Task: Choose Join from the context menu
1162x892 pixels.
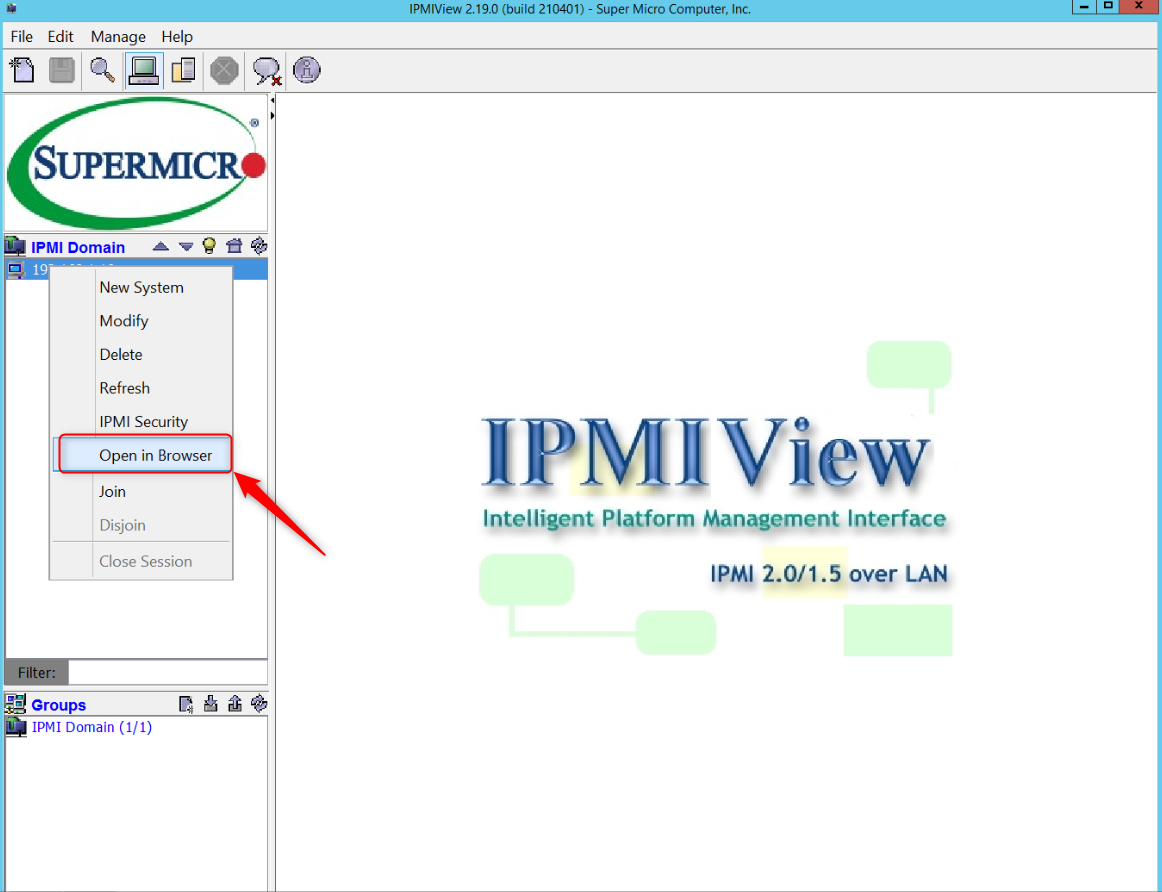Action: click(x=141, y=491)
